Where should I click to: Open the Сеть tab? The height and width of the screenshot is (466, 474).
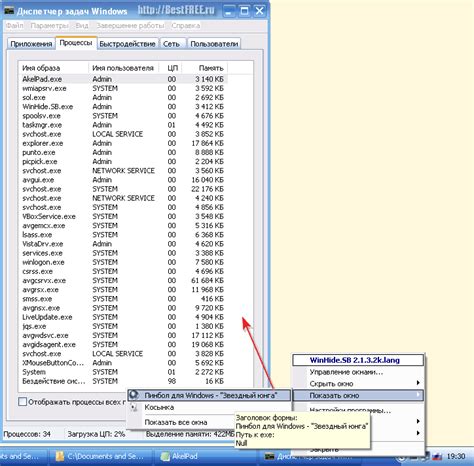[x=171, y=44]
